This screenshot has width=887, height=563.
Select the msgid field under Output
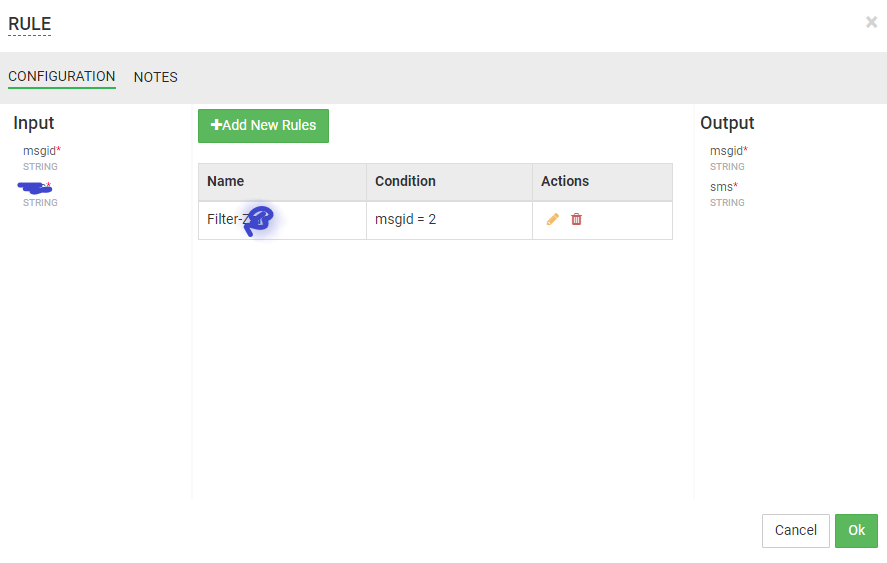click(728, 151)
